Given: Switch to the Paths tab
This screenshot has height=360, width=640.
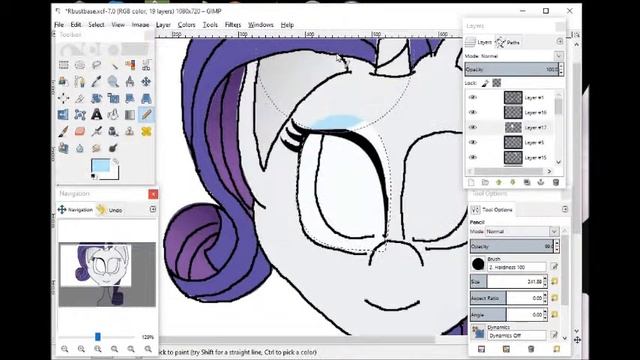Looking at the screenshot, I should click(508, 42).
